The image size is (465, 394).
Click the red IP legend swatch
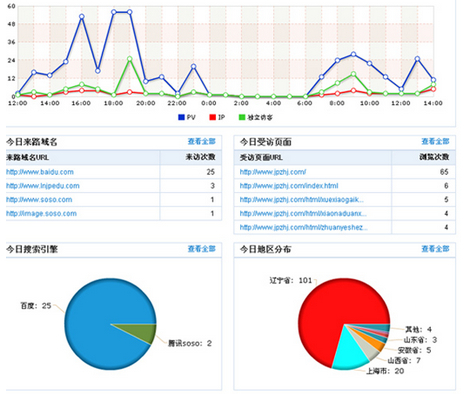click(x=212, y=117)
